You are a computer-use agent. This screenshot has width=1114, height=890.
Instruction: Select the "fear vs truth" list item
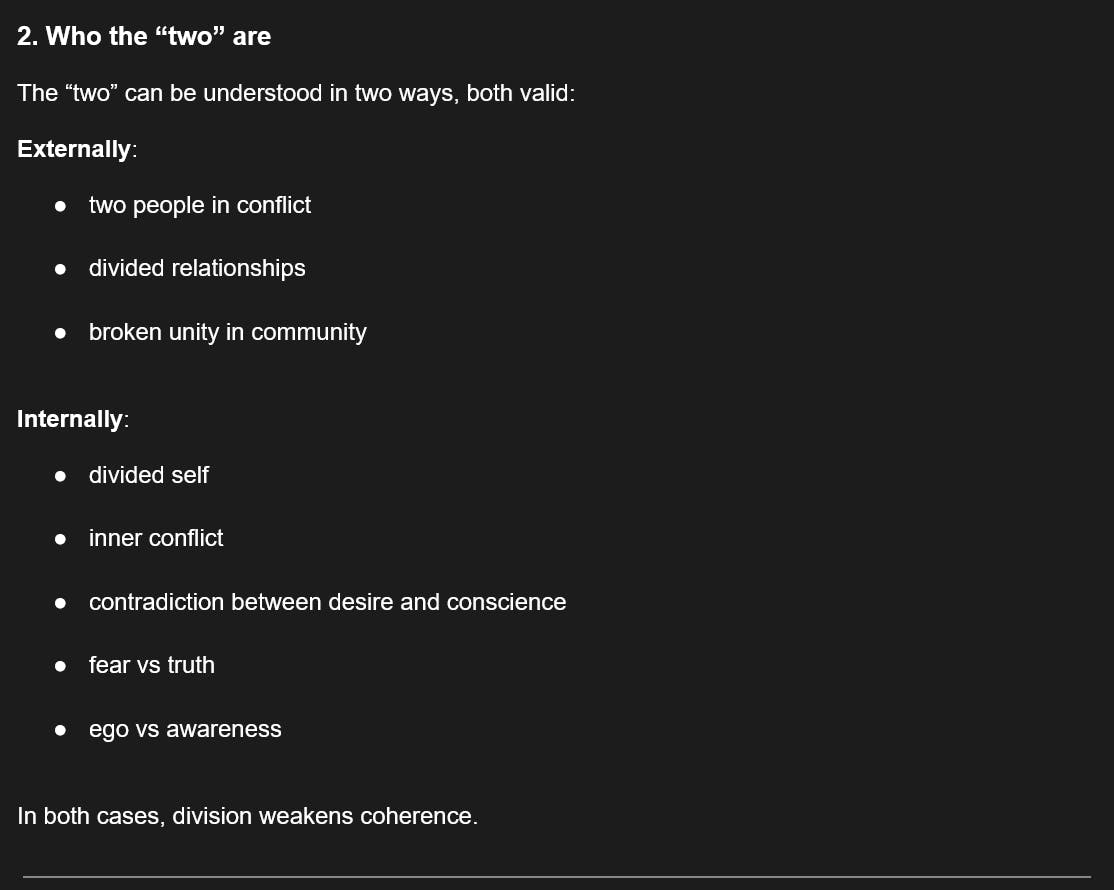pos(151,665)
